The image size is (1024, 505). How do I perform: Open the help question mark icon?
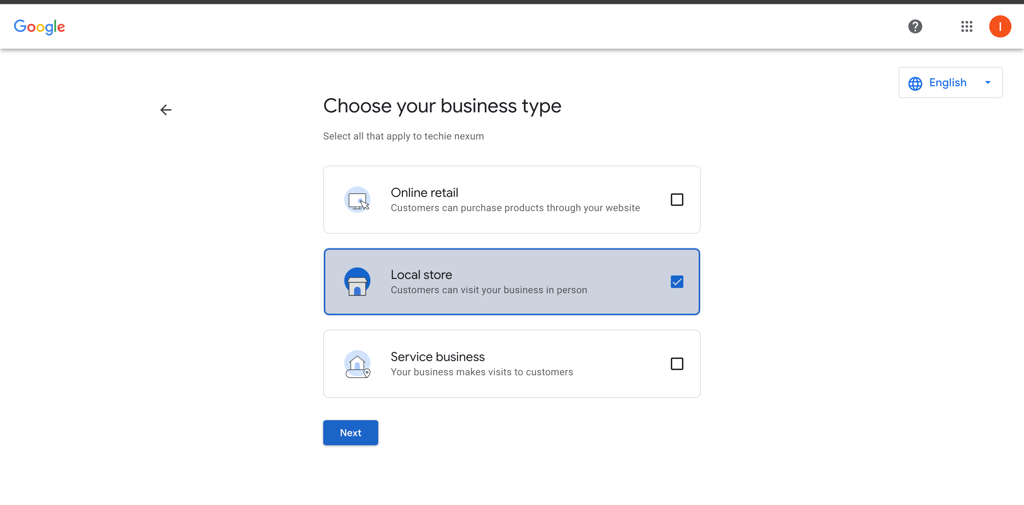point(915,27)
